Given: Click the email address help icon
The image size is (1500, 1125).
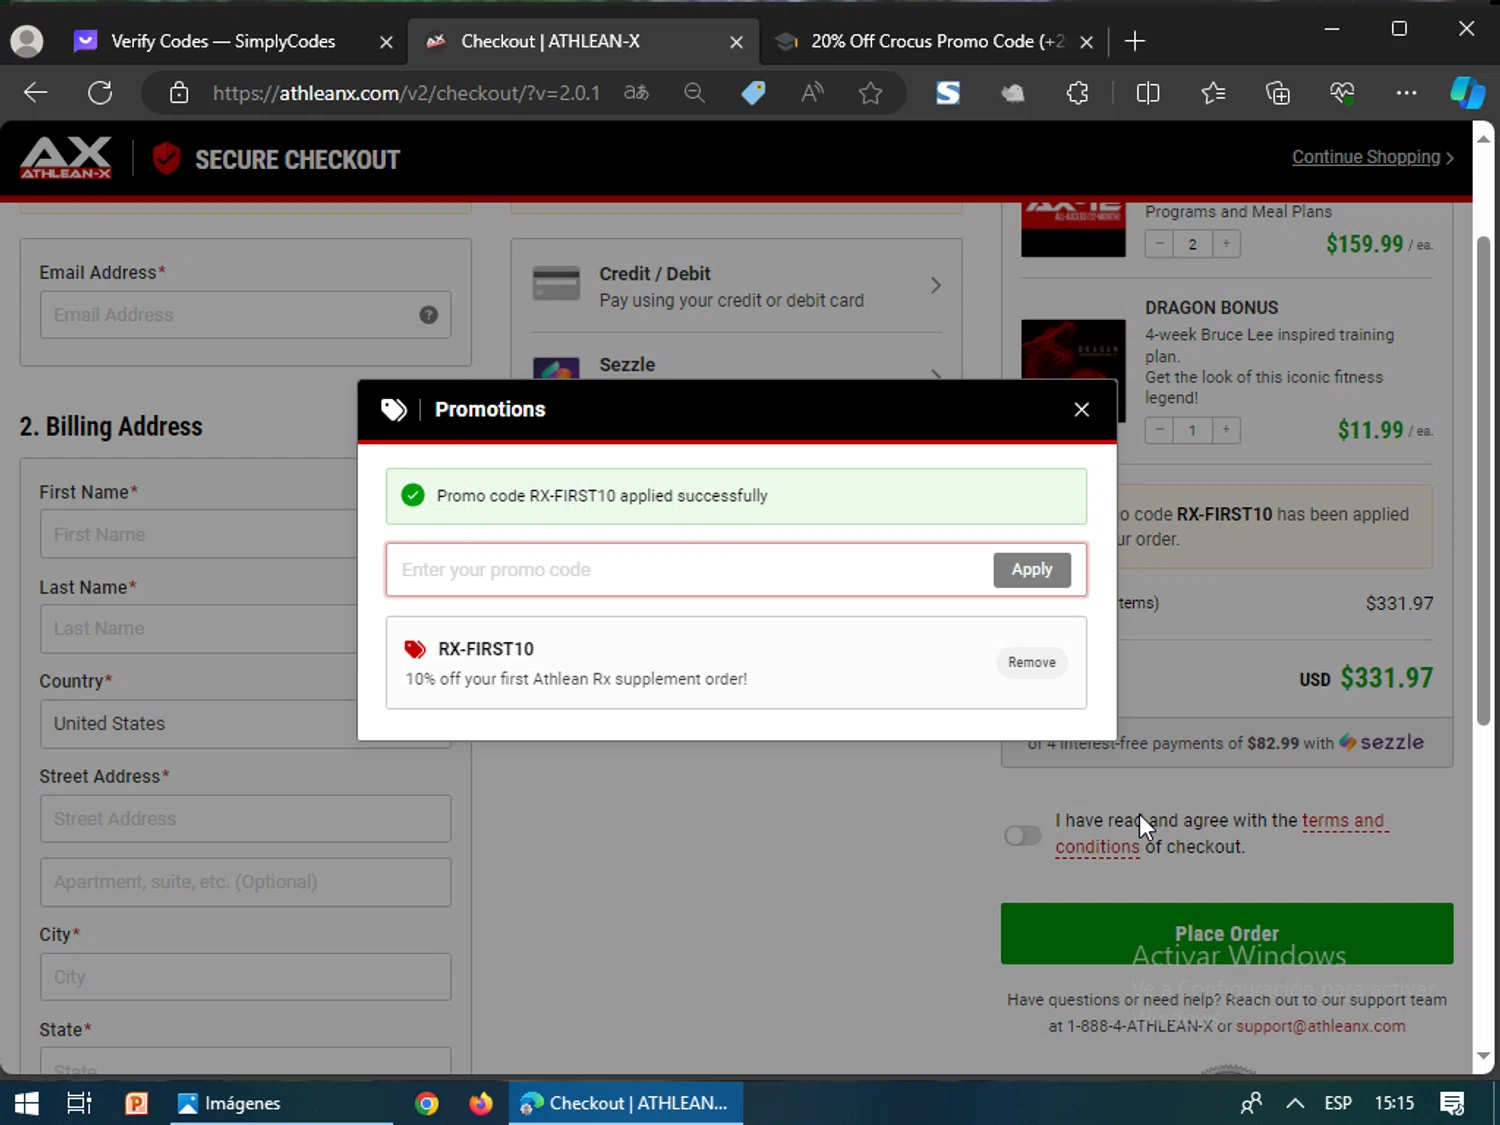Looking at the screenshot, I should (x=428, y=315).
